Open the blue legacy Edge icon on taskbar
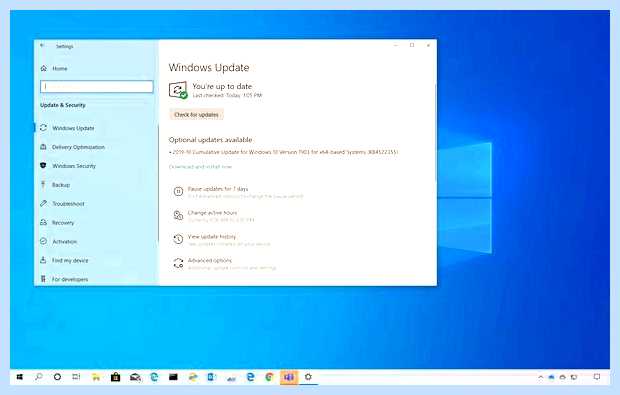620x395 pixels. (x=250, y=377)
